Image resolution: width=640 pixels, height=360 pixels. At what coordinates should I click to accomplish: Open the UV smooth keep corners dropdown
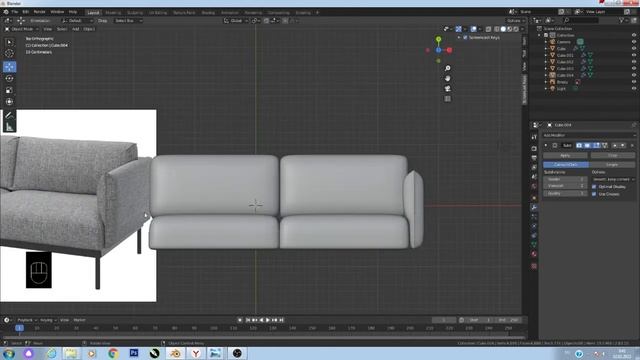point(613,179)
